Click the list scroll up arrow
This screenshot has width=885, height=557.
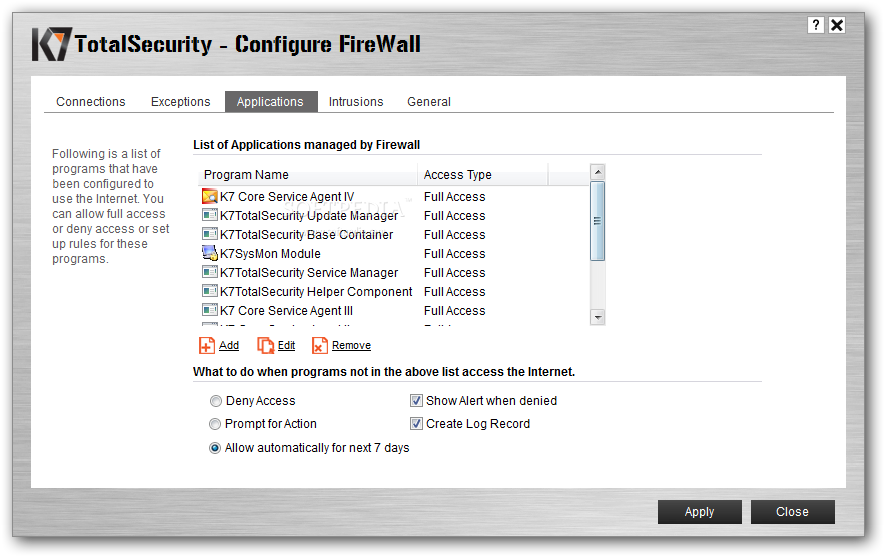(x=598, y=172)
